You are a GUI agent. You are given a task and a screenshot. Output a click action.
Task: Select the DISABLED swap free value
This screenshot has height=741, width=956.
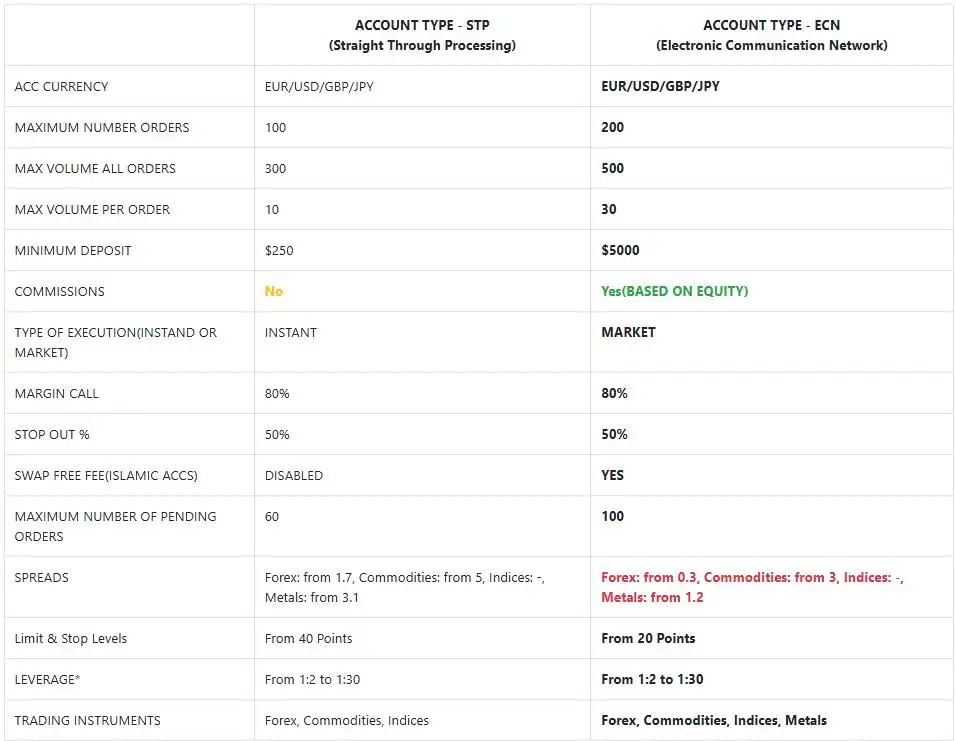294,475
